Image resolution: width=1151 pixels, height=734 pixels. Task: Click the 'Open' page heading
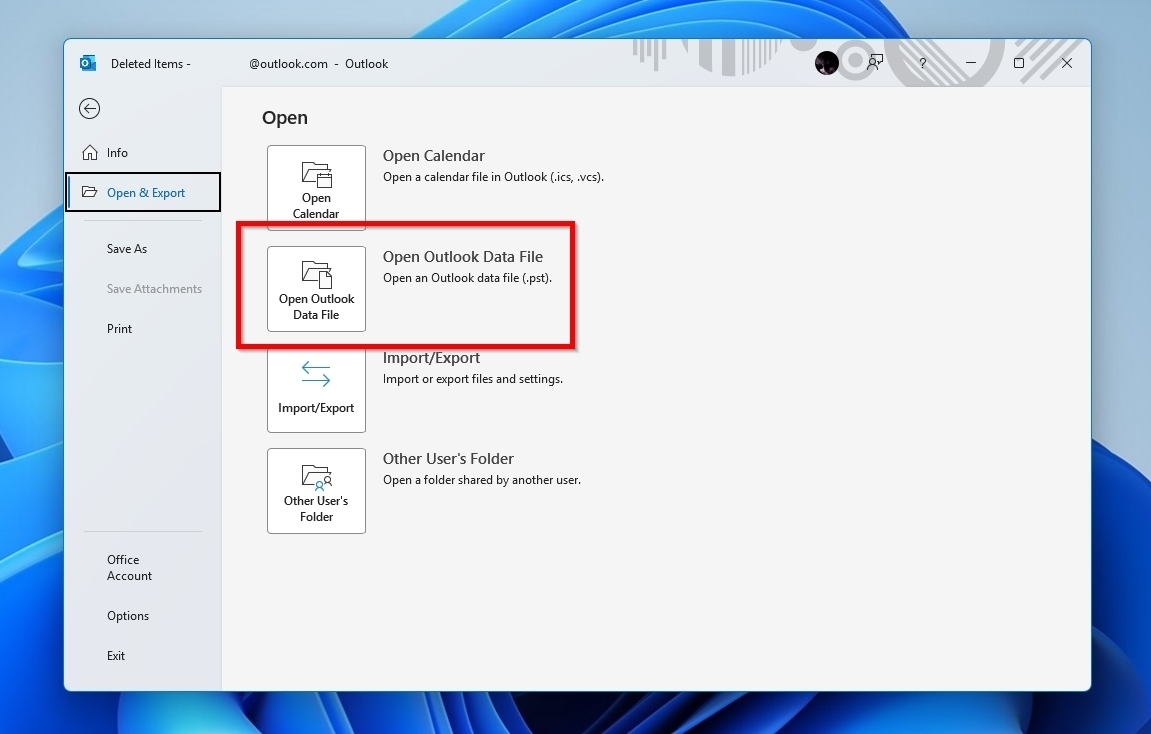(x=285, y=118)
